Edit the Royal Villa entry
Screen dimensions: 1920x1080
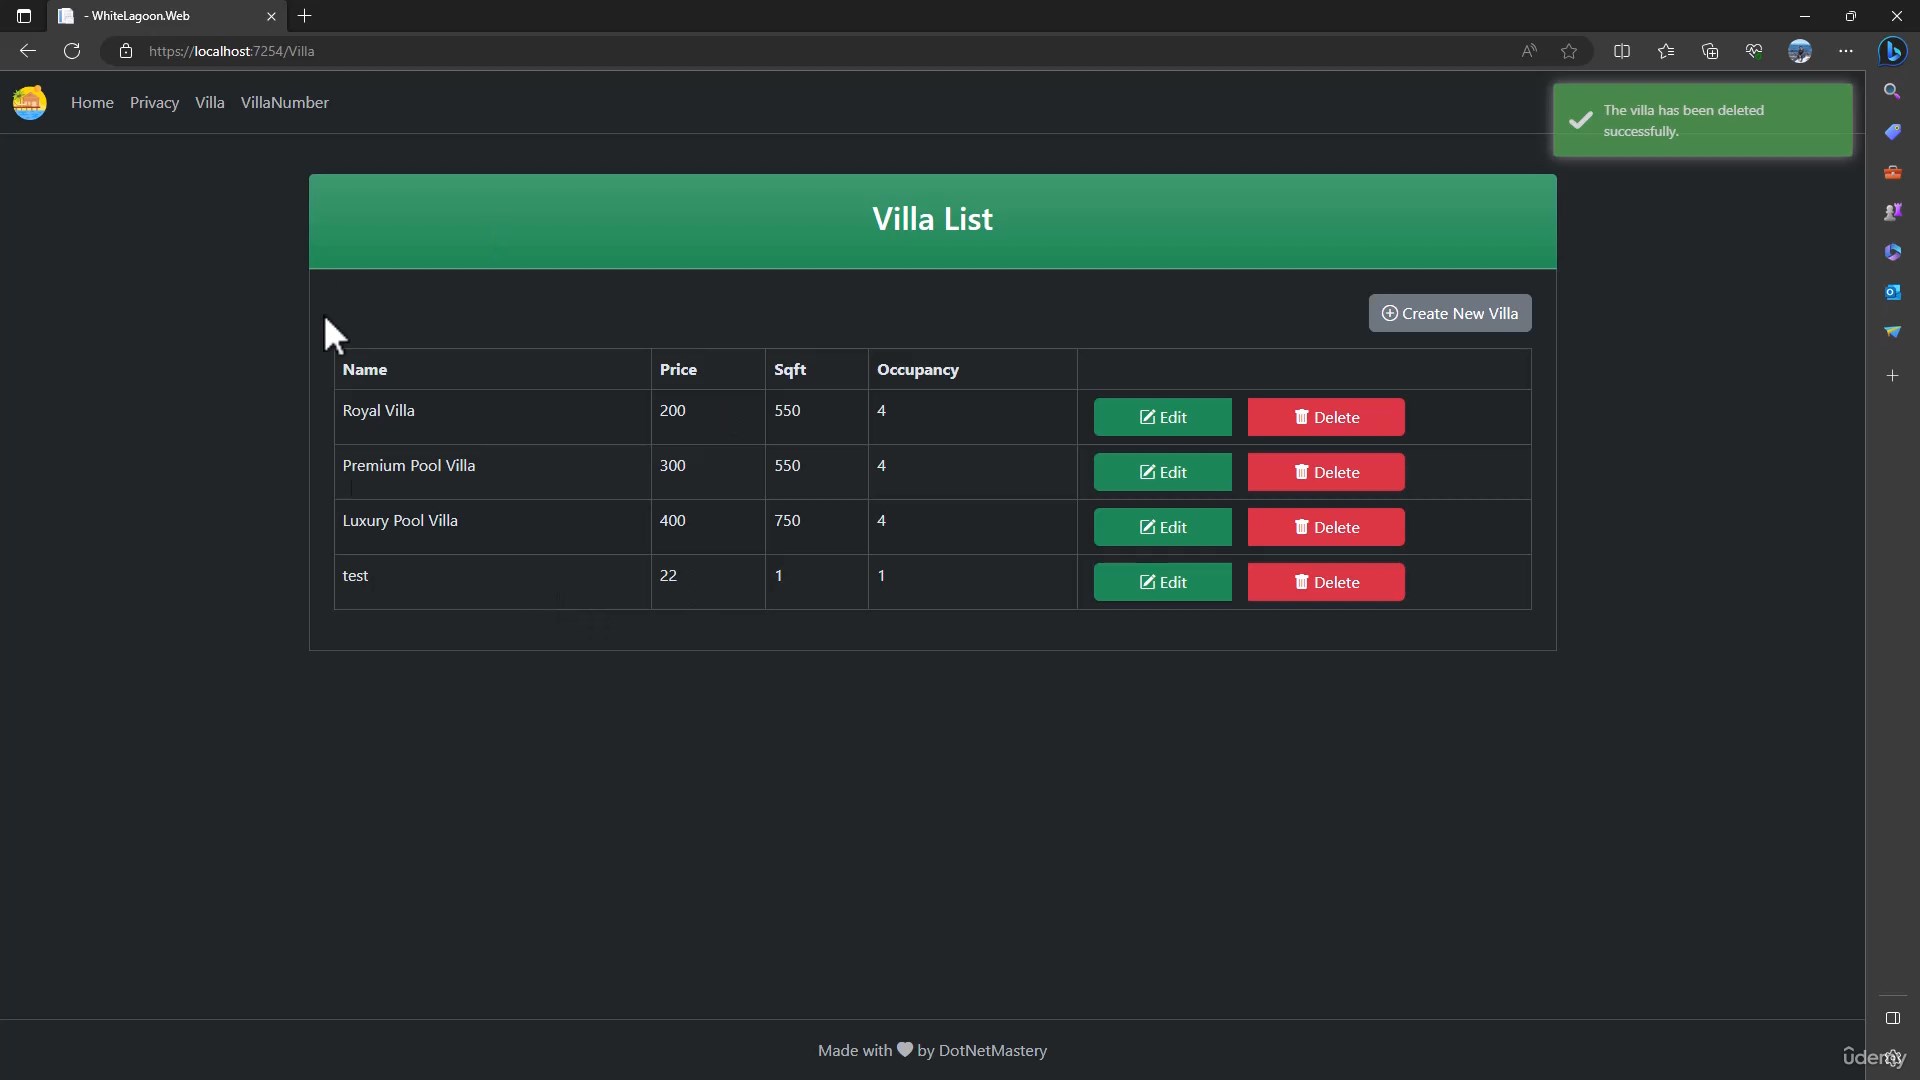pos(1162,417)
